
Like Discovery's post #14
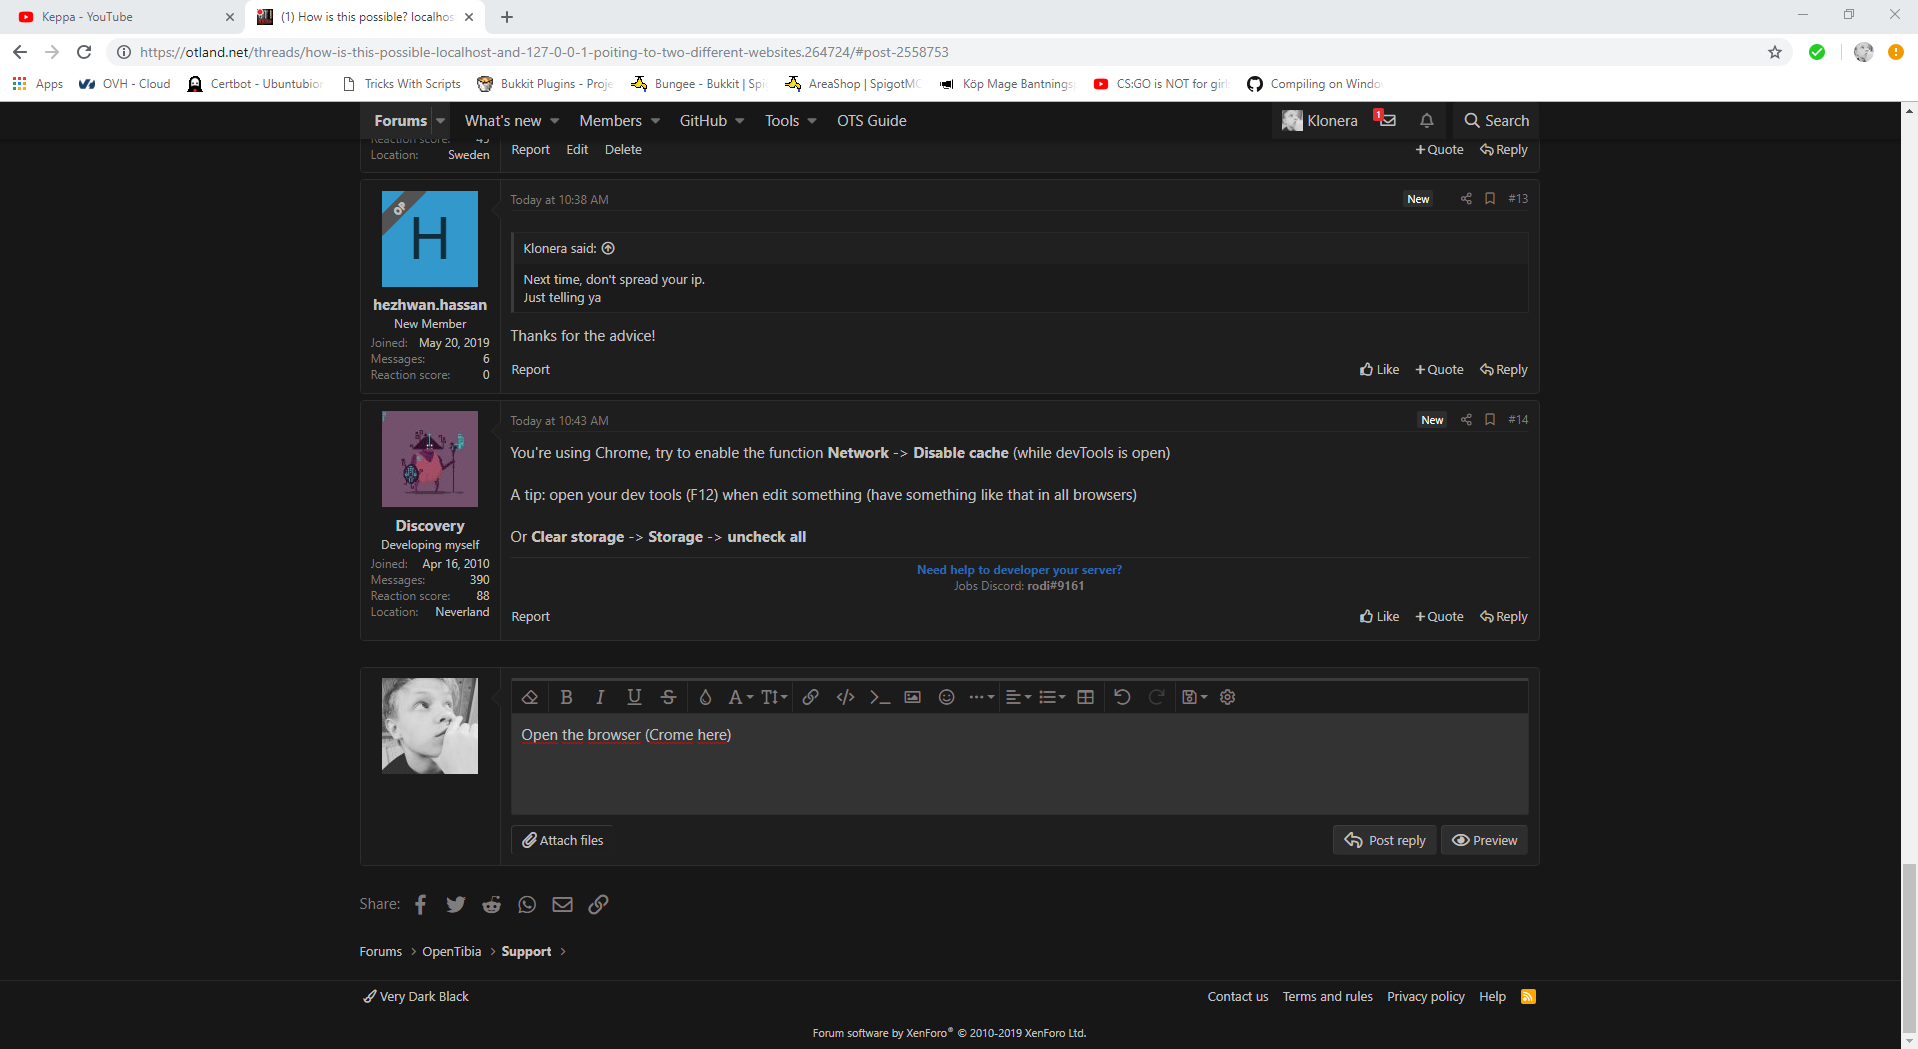(x=1379, y=617)
